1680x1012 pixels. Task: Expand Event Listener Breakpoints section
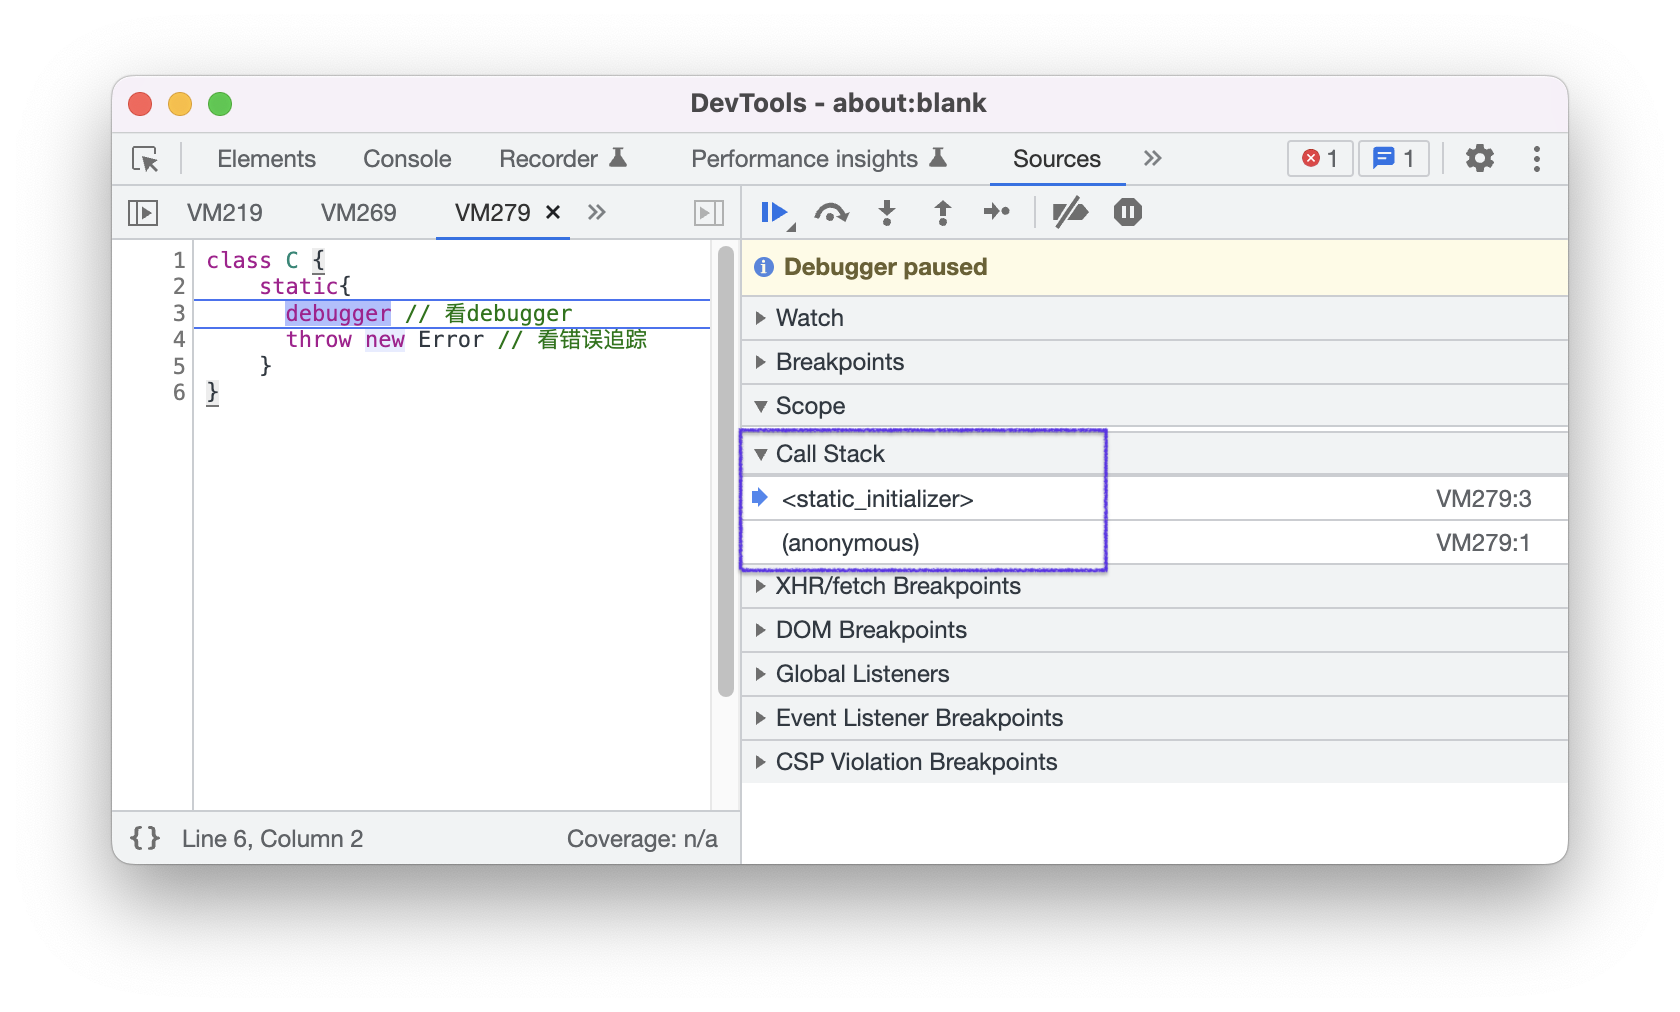coord(1154,718)
